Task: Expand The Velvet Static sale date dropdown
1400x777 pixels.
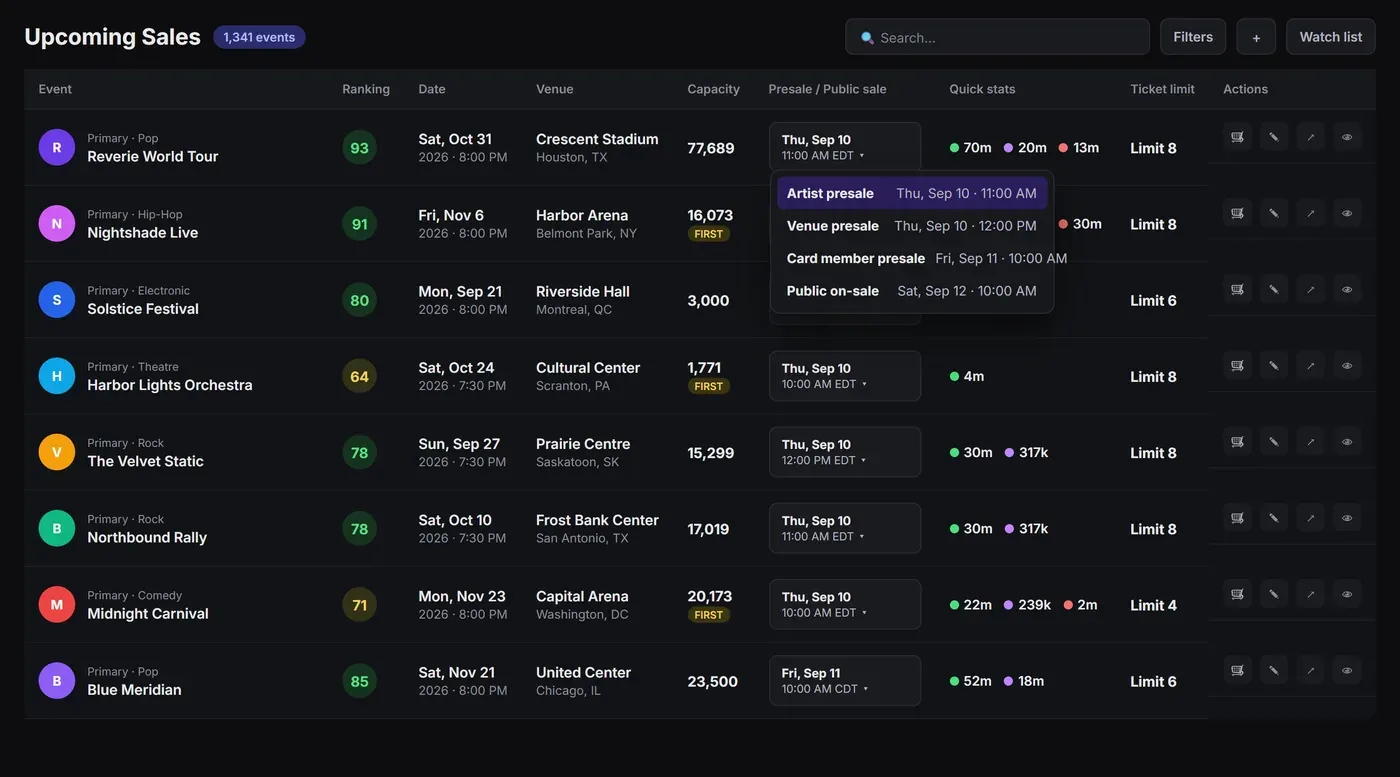Action: (x=845, y=452)
